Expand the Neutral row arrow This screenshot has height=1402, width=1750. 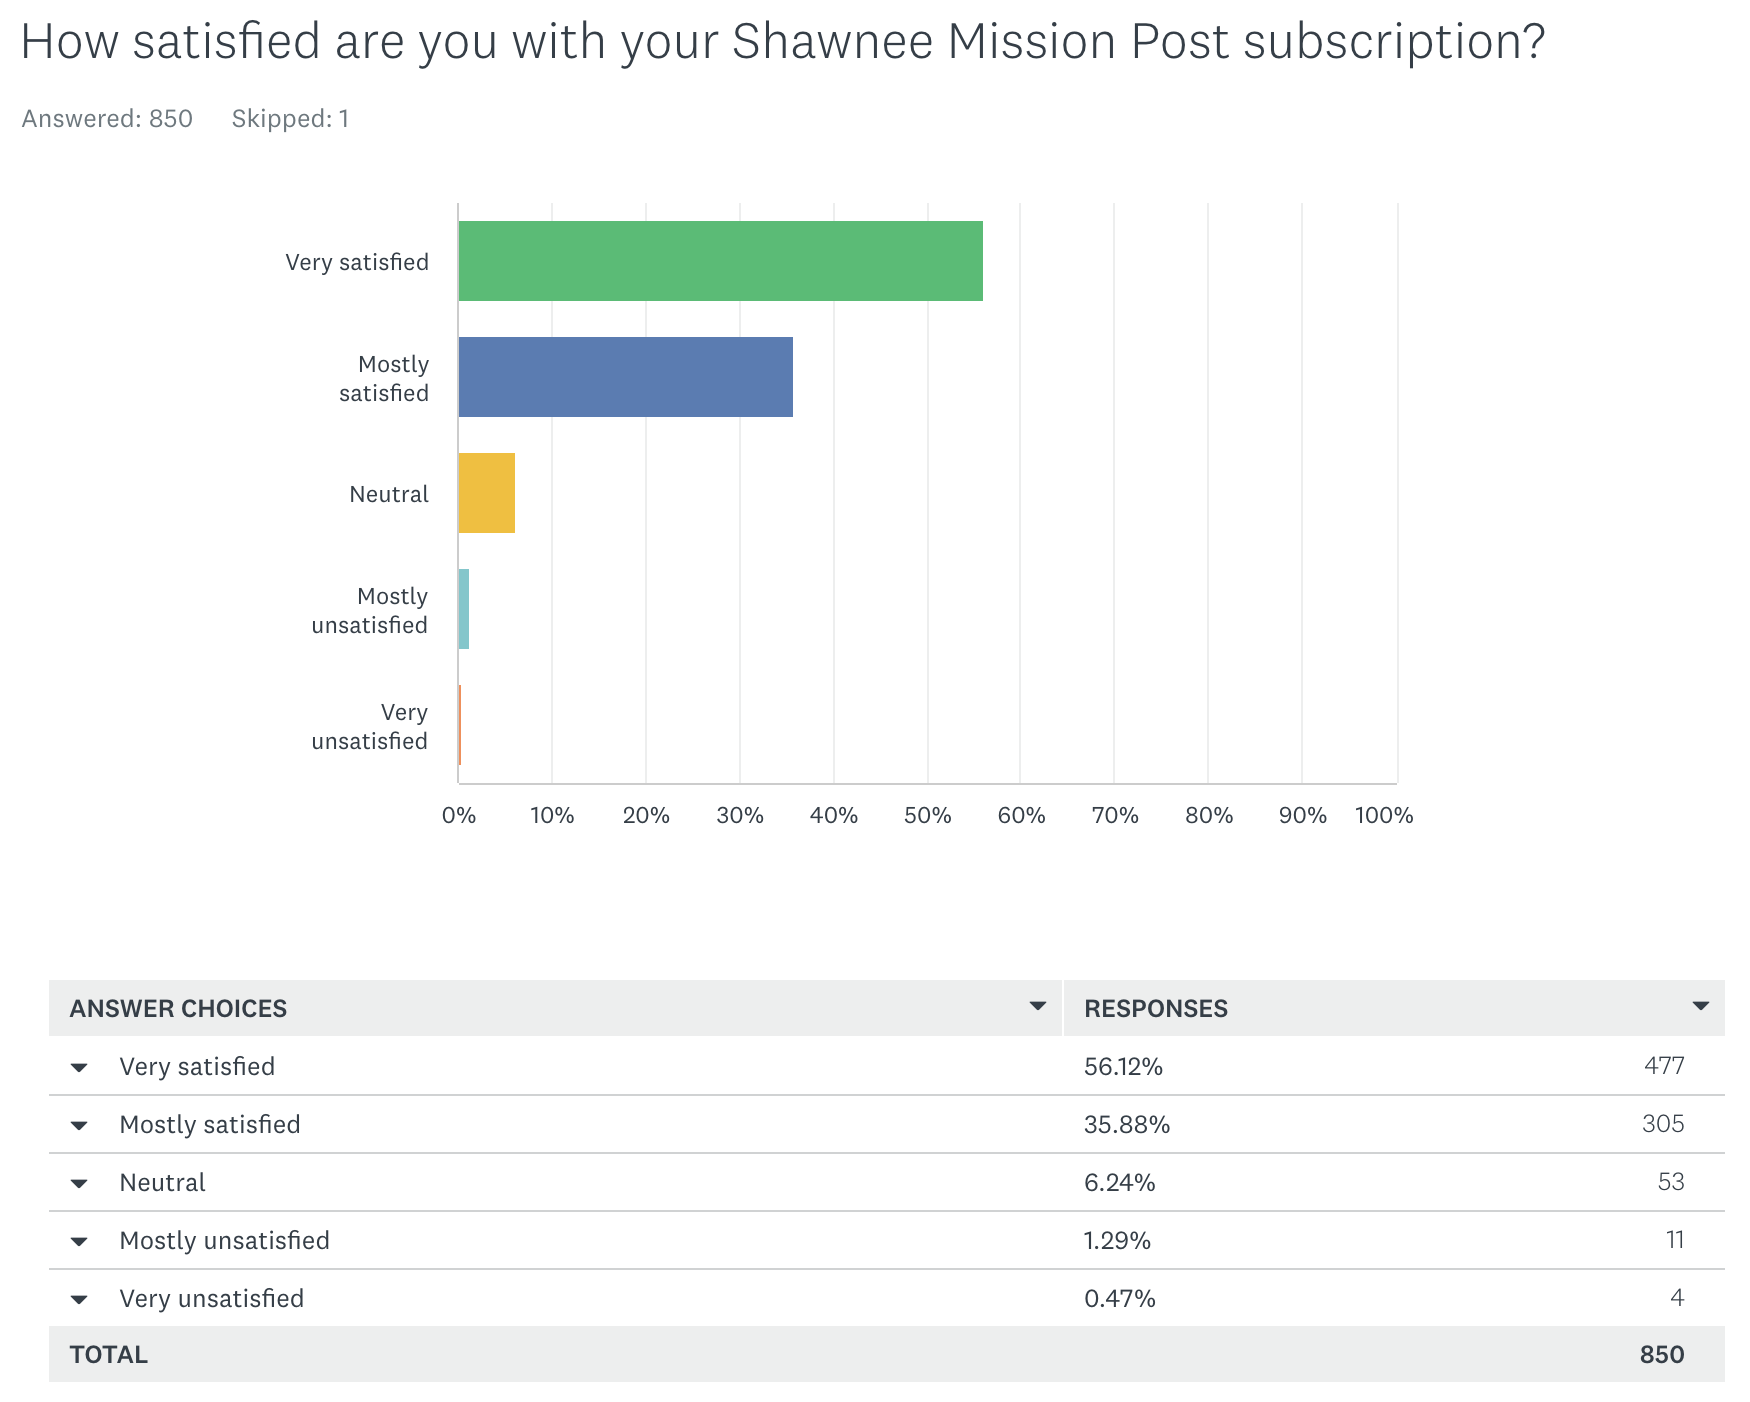79,1183
